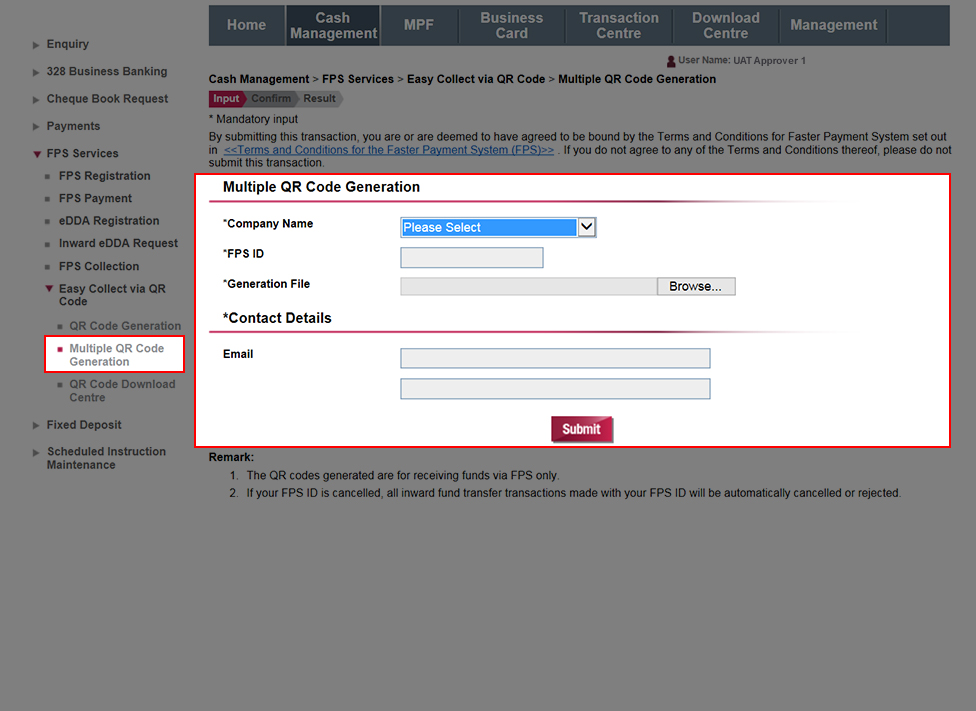Open the Company Name dropdown
Screen dimensions: 976x711
pos(498,227)
